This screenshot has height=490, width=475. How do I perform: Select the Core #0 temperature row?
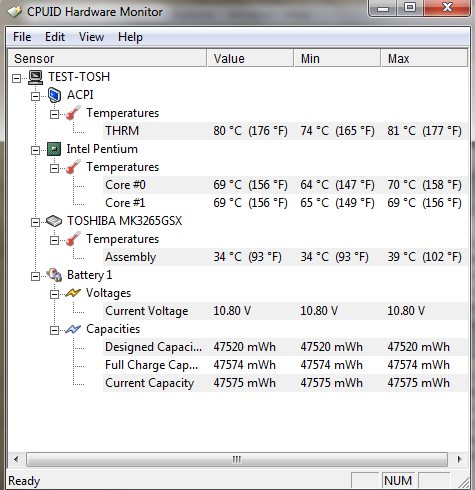coord(285,185)
